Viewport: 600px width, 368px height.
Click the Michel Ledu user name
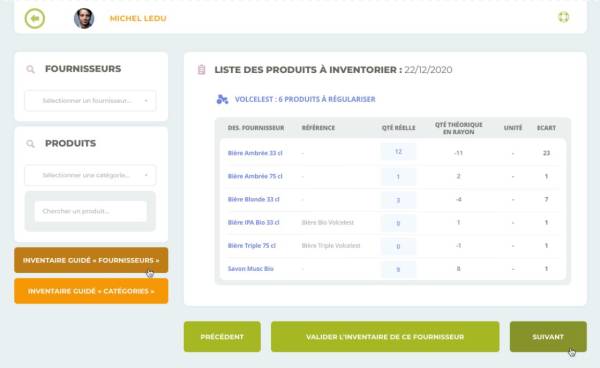pos(138,18)
